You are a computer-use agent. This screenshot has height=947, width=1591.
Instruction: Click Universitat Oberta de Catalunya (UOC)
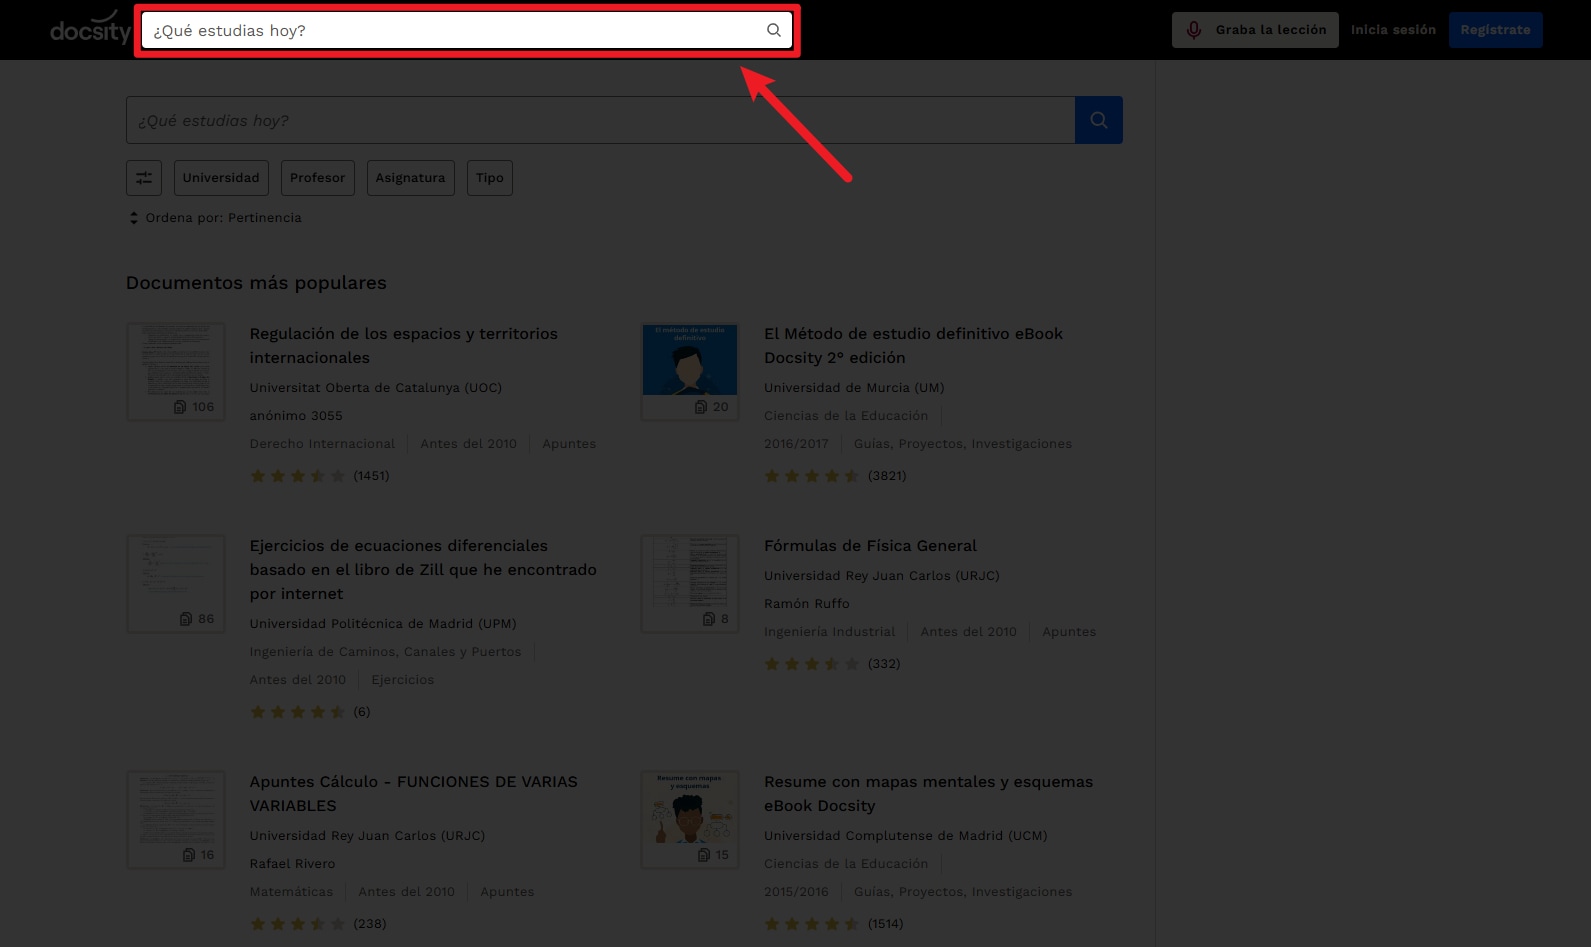point(376,388)
